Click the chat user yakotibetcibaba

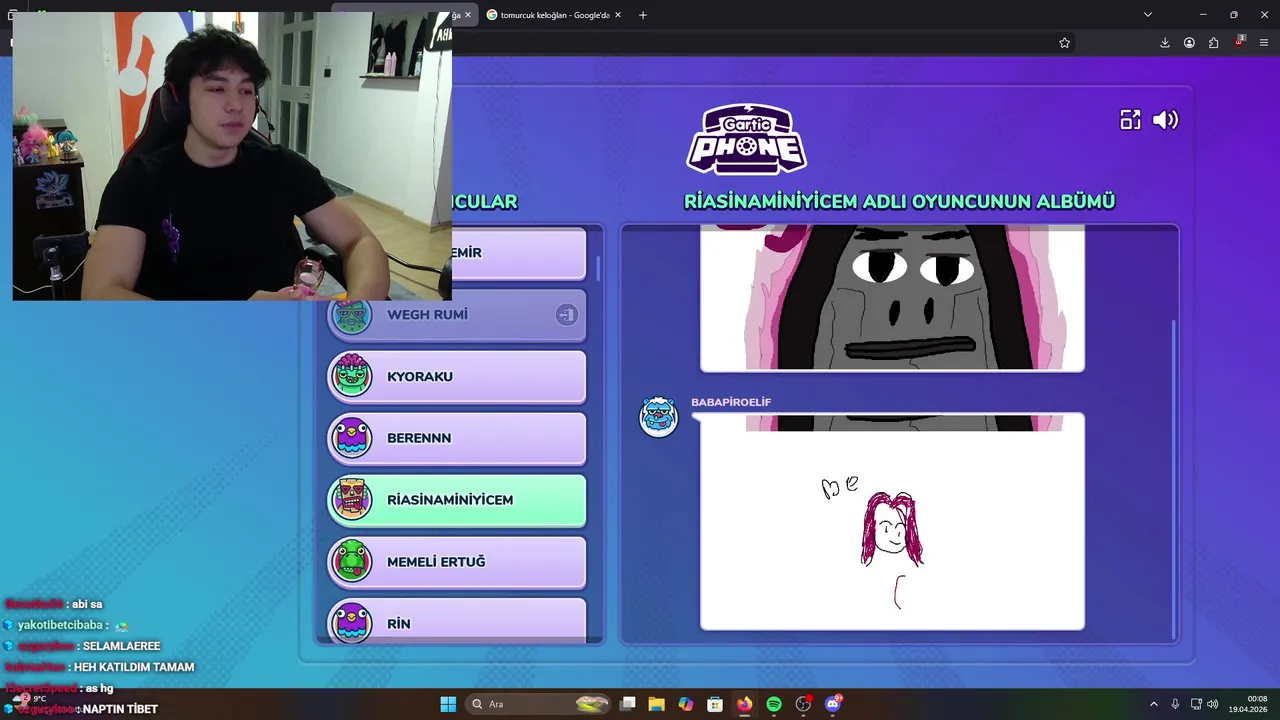point(60,625)
